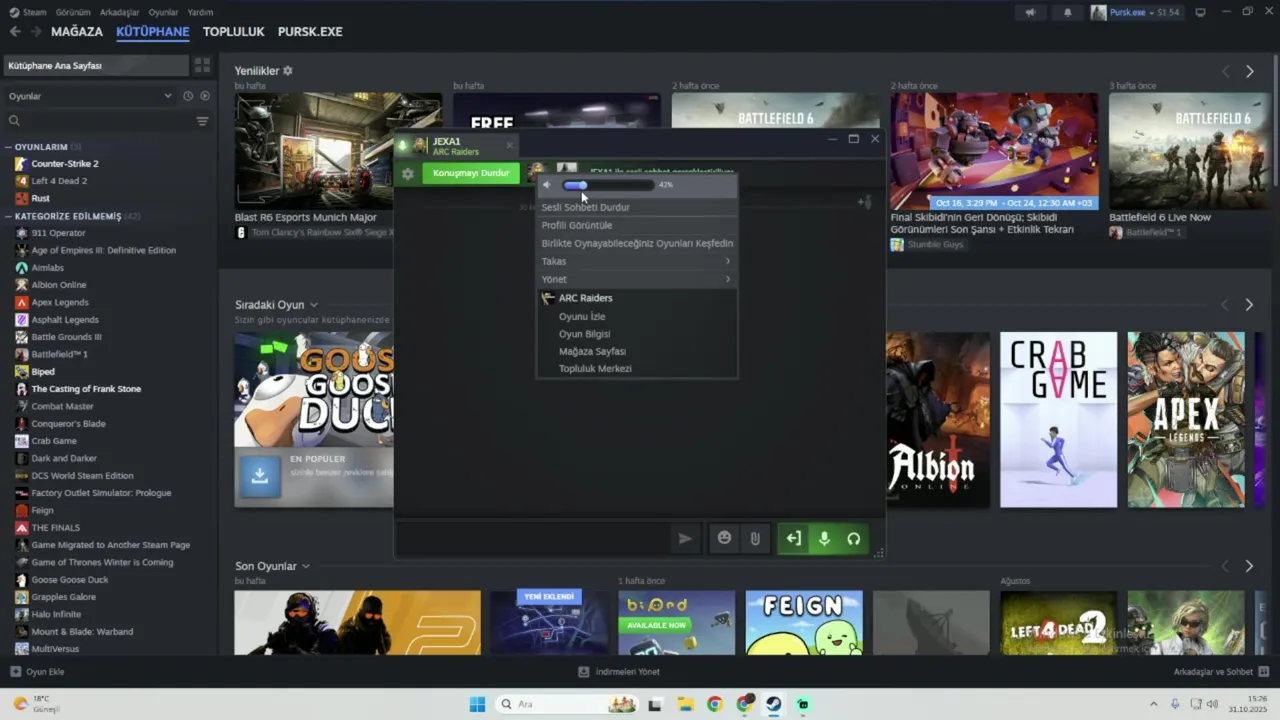Open Yenilikler settings gear
The width and height of the screenshot is (1280, 720).
point(288,71)
